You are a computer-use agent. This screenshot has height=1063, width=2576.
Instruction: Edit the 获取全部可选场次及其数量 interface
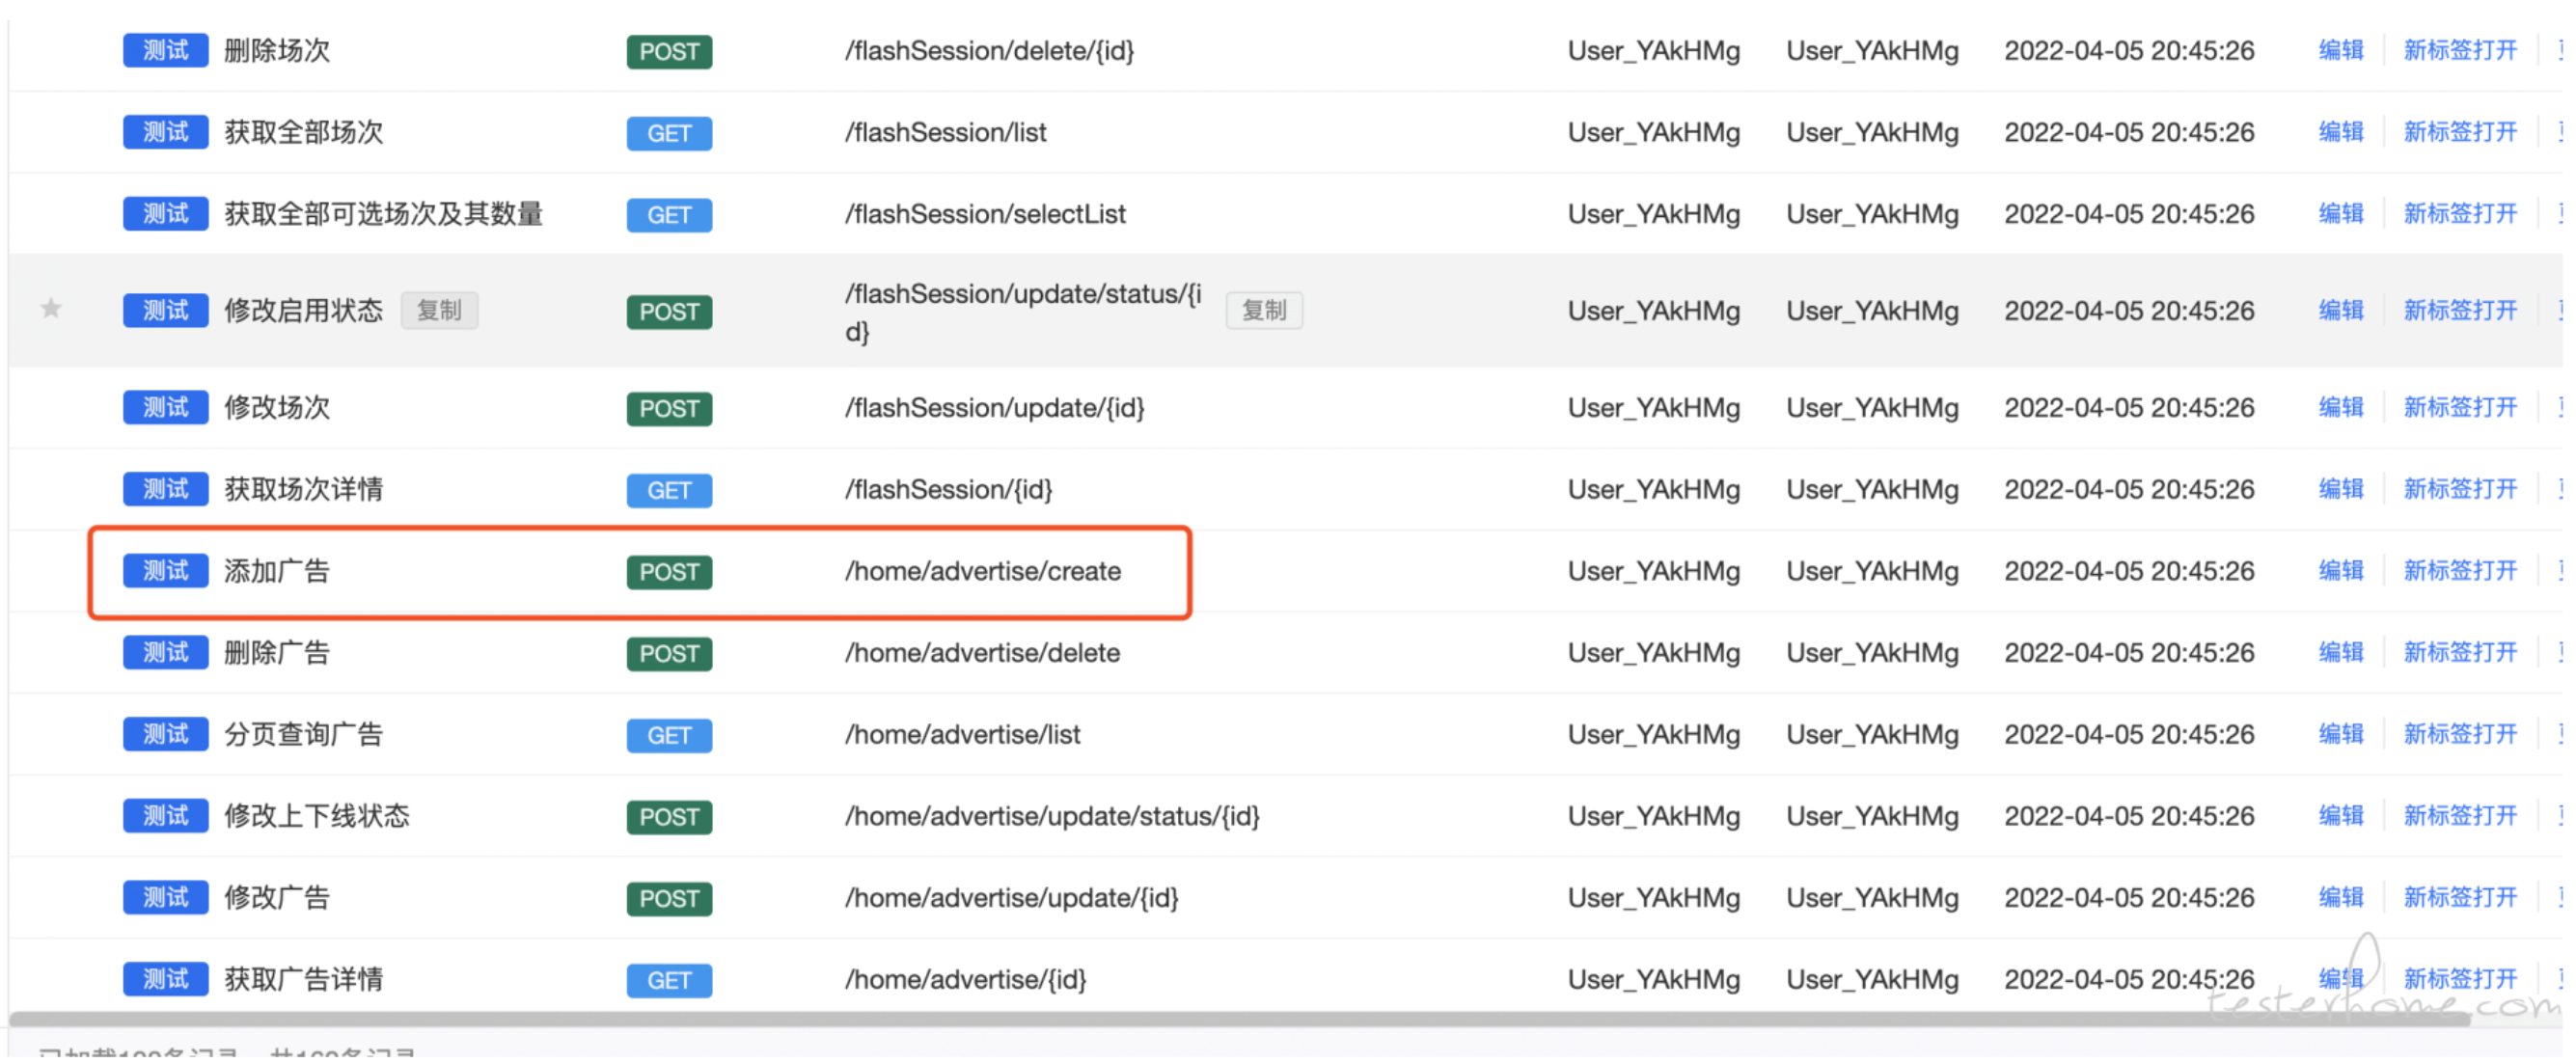click(2341, 214)
